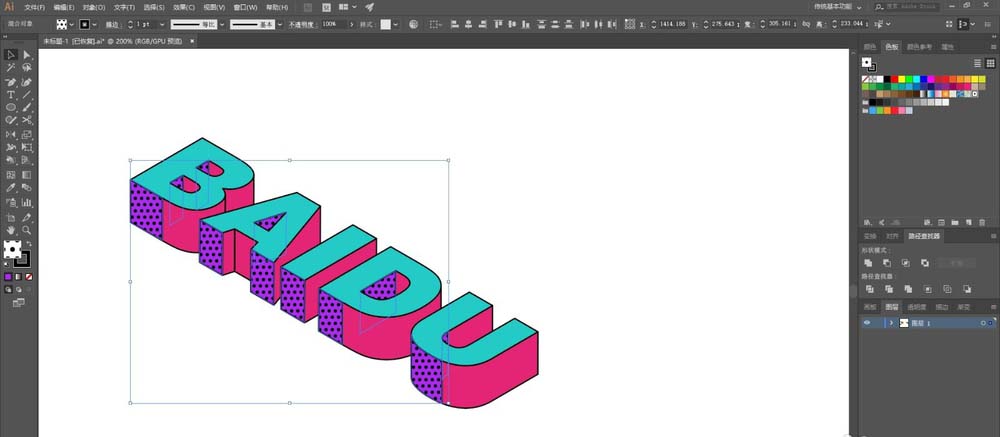Click the New Swatch icon in Swatches panel
Screen dimensions: 1000x437
(968, 223)
